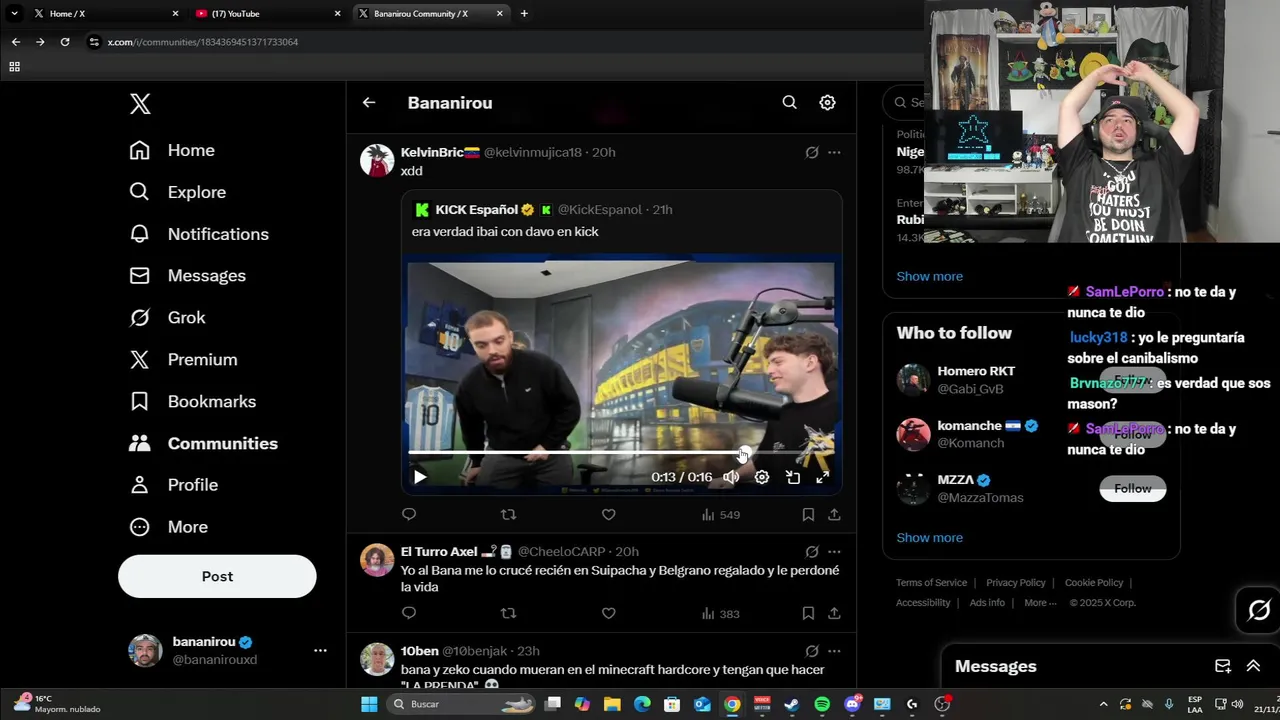1280x720 pixels.
Task: Open Premium in the sidebar
Action: pyautogui.click(x=184, y=359)
